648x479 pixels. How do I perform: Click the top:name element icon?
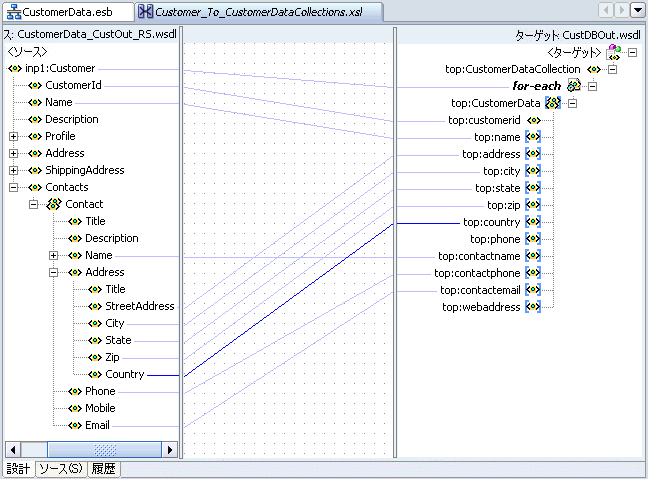coord(533,137)
